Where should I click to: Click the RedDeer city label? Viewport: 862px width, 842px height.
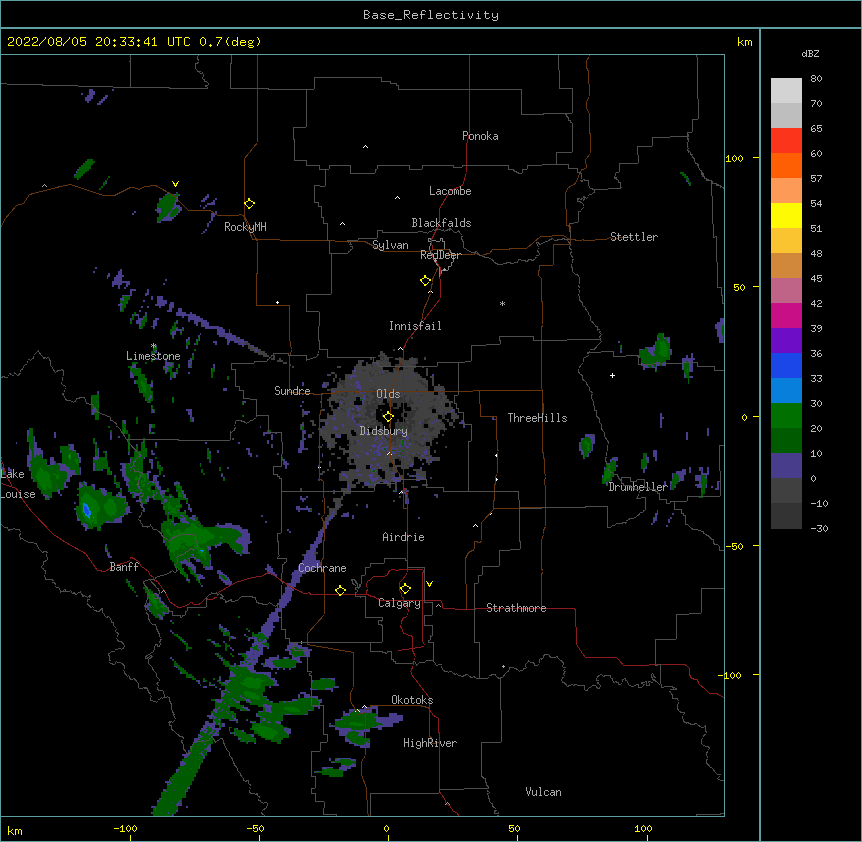pos(440,255)
